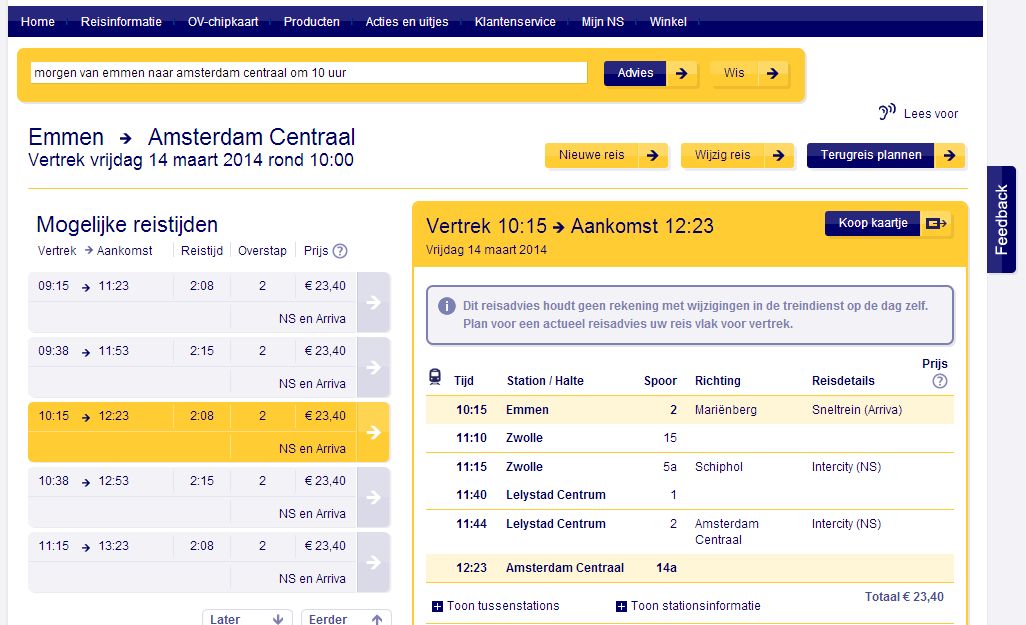Click arrow on the 11:15 to 13:23 trip

point(373,562)
